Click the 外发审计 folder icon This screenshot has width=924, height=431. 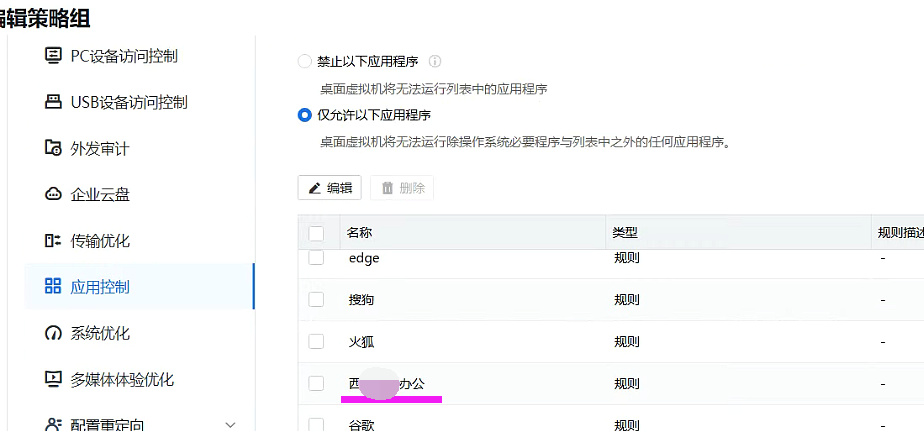(x=53, y=147)
